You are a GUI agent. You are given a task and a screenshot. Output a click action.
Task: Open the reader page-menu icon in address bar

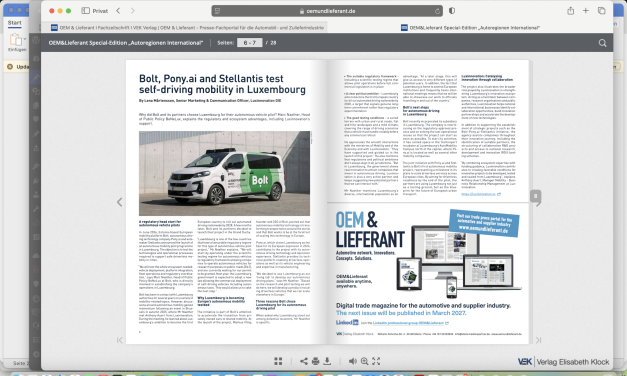pos(218,11)
